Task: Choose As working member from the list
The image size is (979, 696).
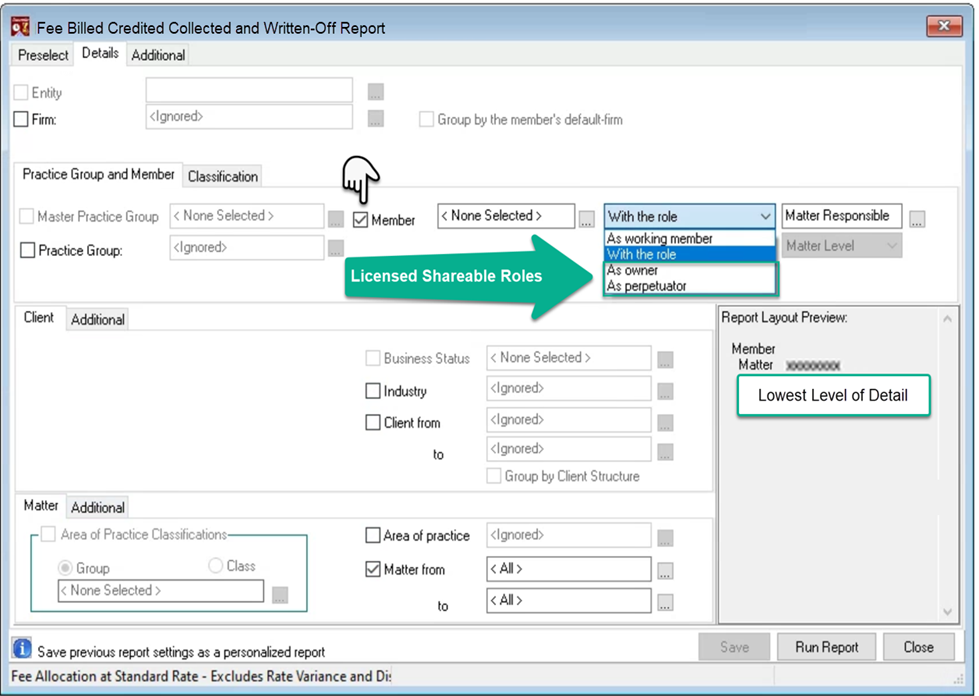Action: [689, 238]
